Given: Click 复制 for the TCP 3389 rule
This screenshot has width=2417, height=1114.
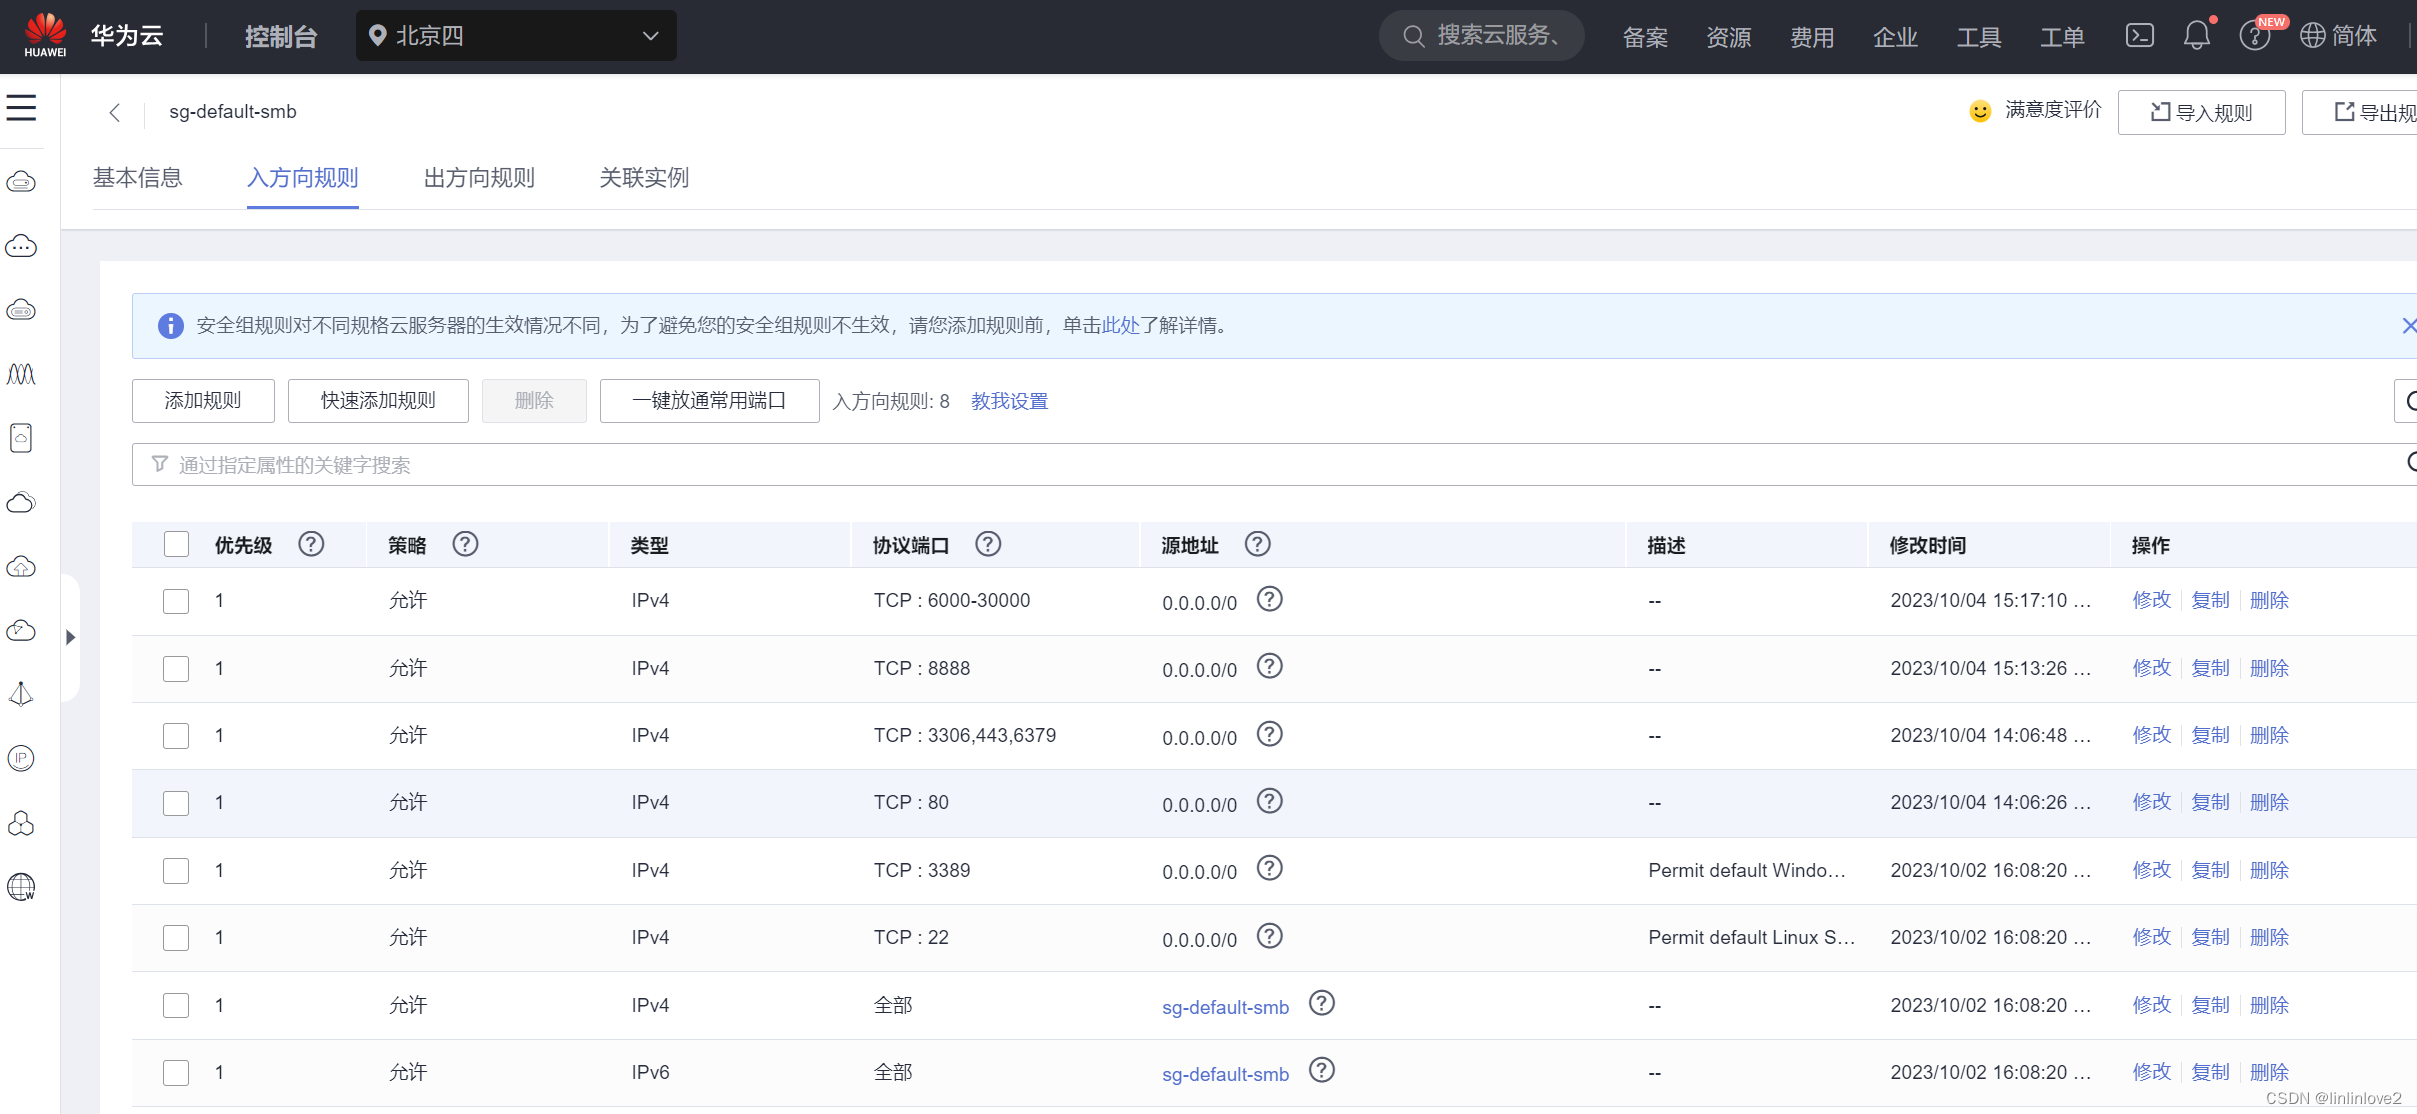Looking at the screenshot, I should pyautogui.click(x=2211, y=870).
